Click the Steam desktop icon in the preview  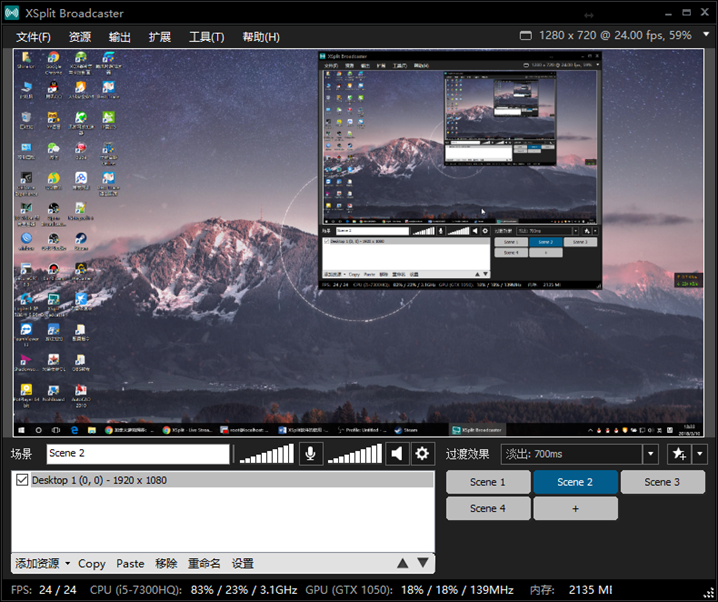pyautogui.click(x=81, y=241)
